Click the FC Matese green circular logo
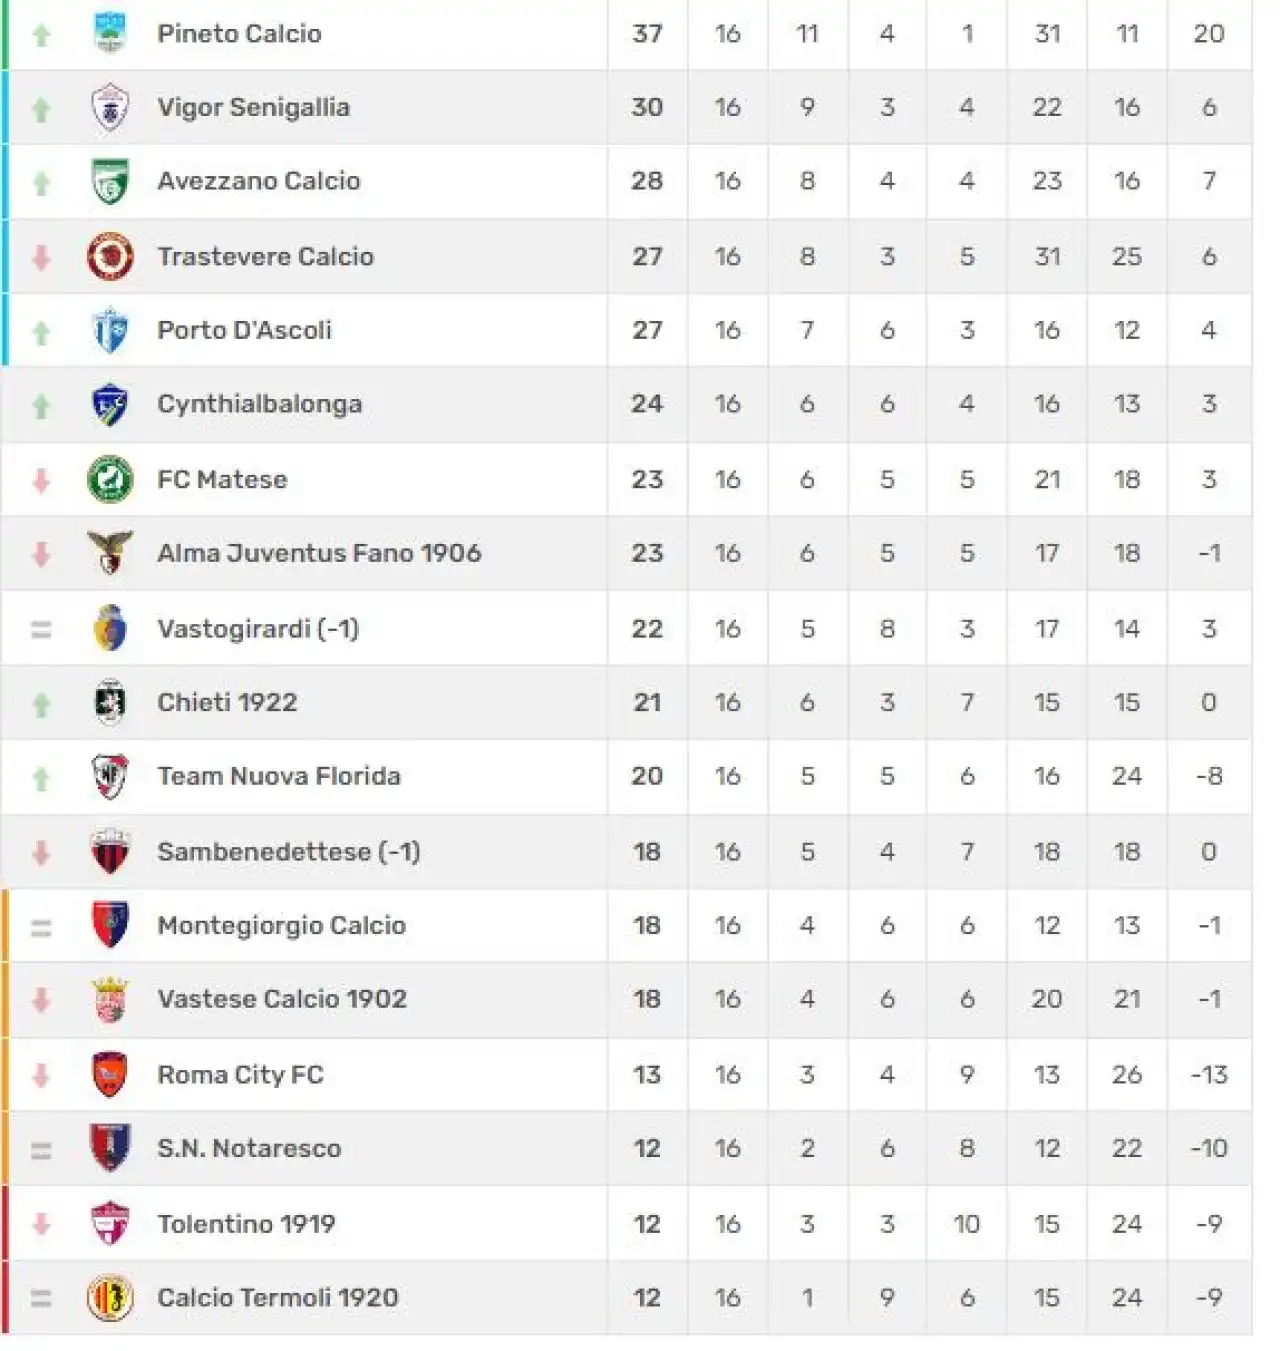 point(110,479)
